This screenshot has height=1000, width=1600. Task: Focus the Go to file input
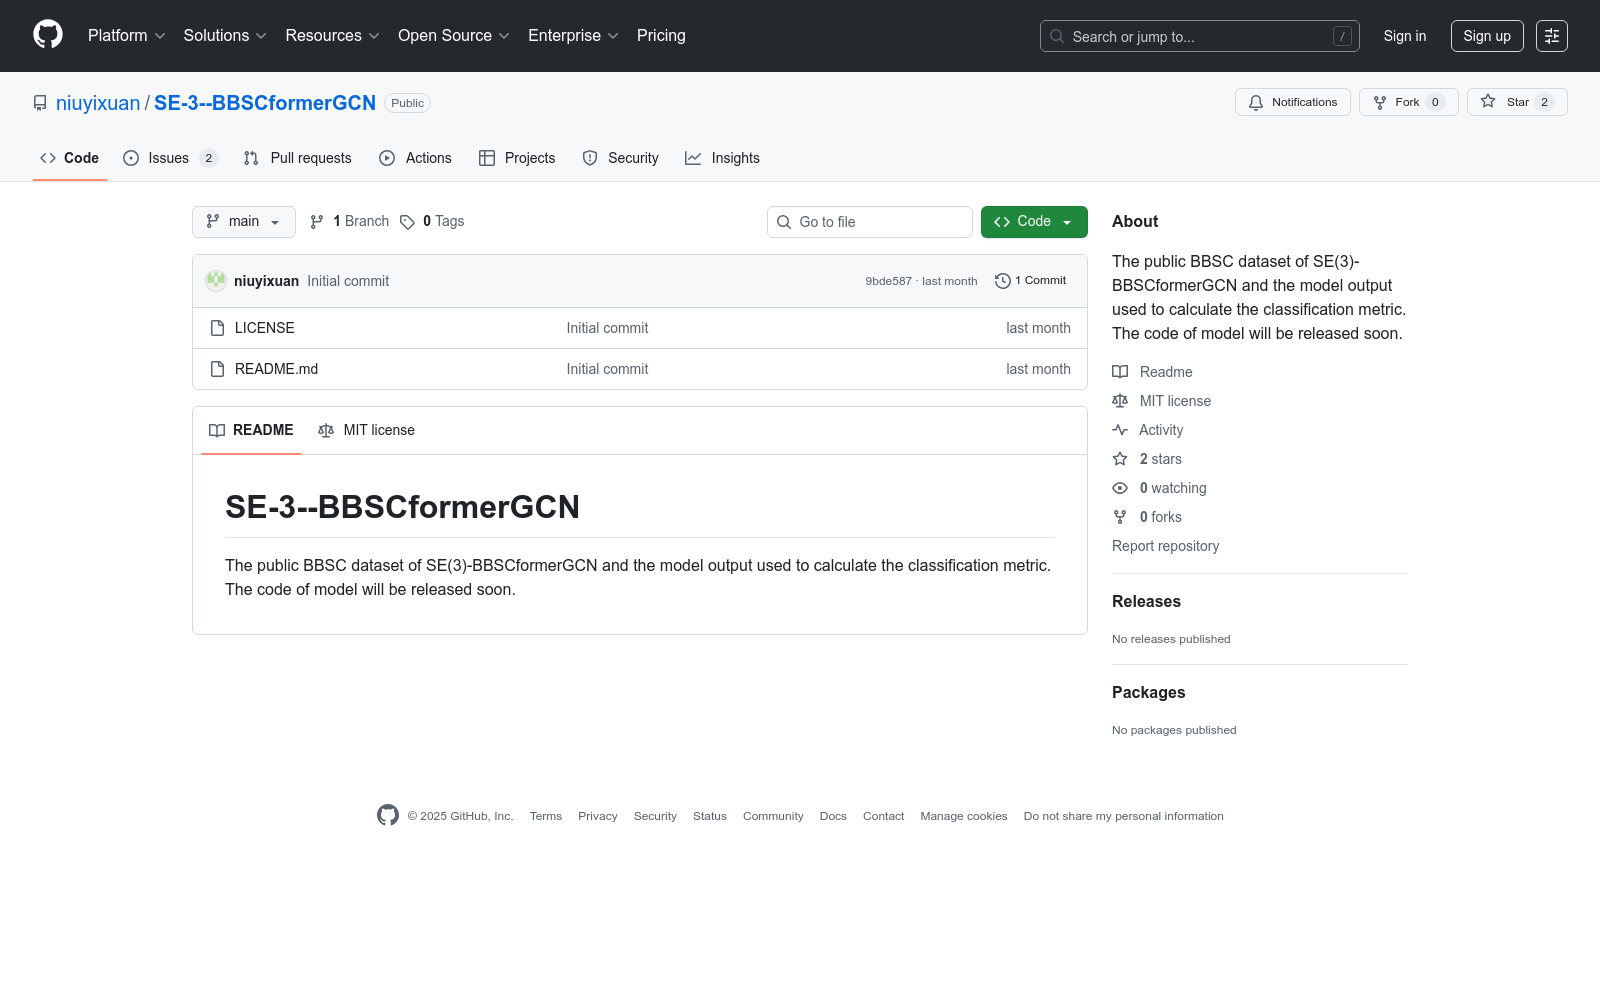[870, 222]
